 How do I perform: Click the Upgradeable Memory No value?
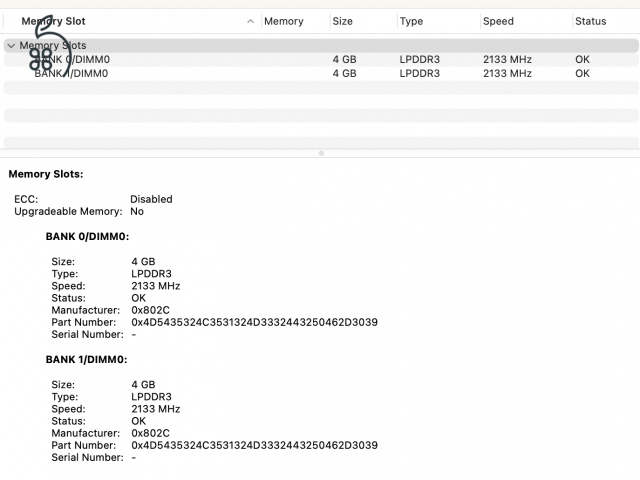137,211
